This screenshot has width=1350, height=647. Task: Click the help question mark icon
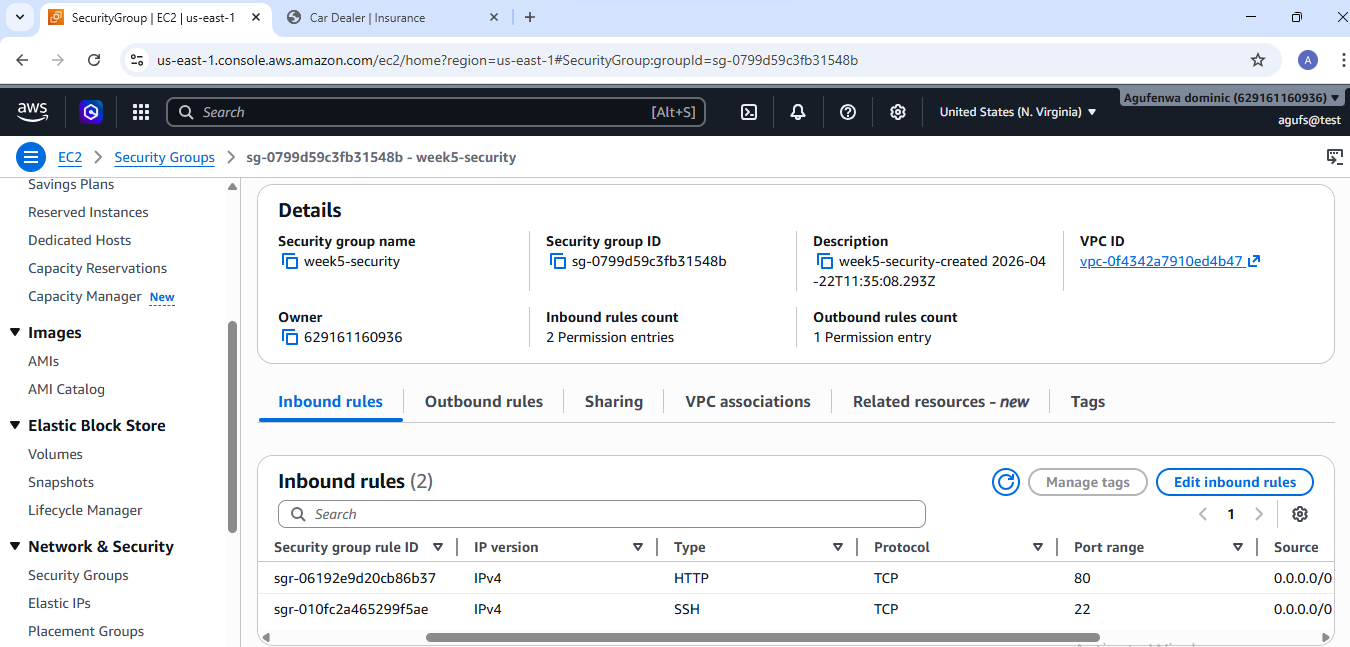point(848,112)
